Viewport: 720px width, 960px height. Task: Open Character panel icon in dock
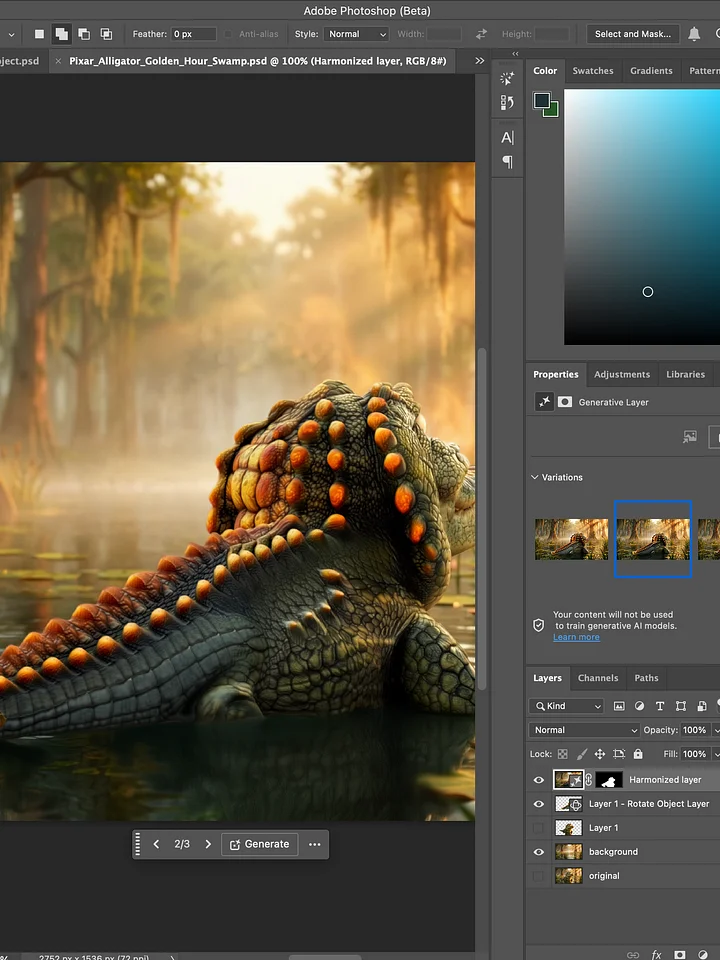pos(507,138)
